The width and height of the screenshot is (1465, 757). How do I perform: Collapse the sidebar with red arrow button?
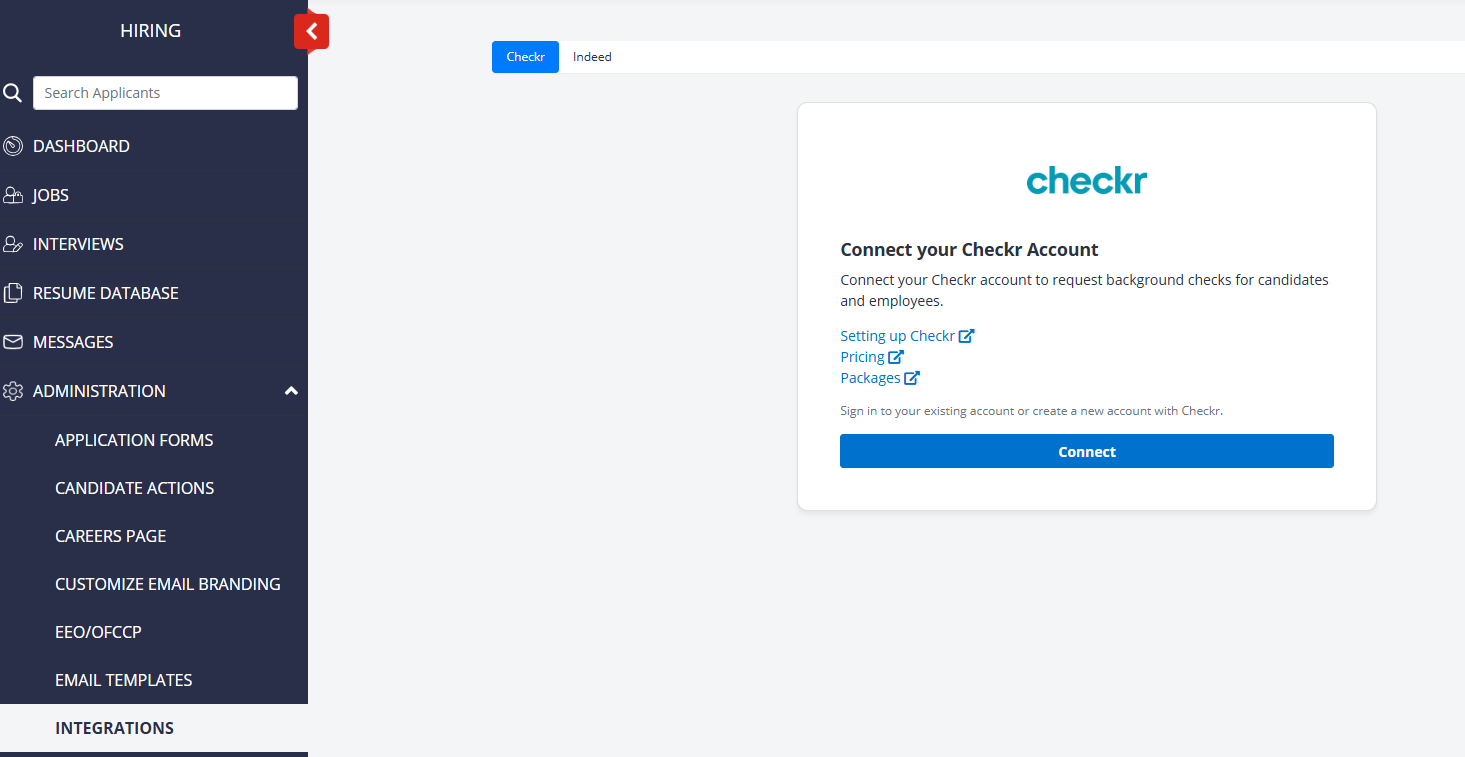coord(311,31)
